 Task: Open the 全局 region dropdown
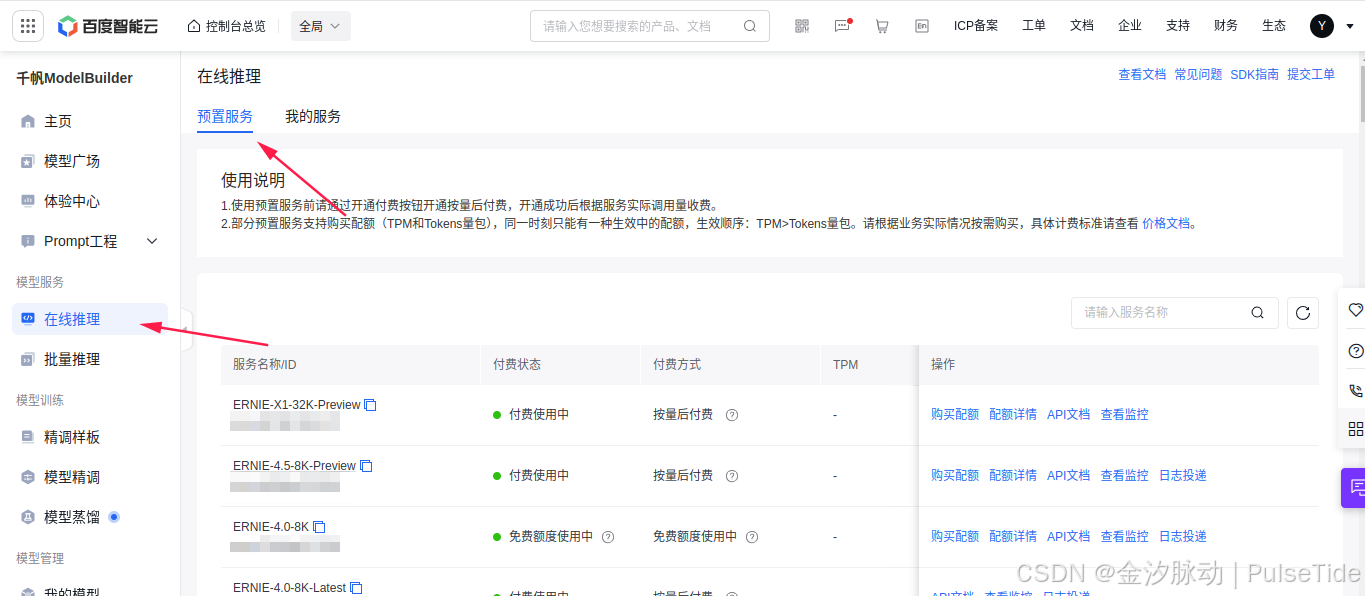pyautogui.click(x=321, y=26)
